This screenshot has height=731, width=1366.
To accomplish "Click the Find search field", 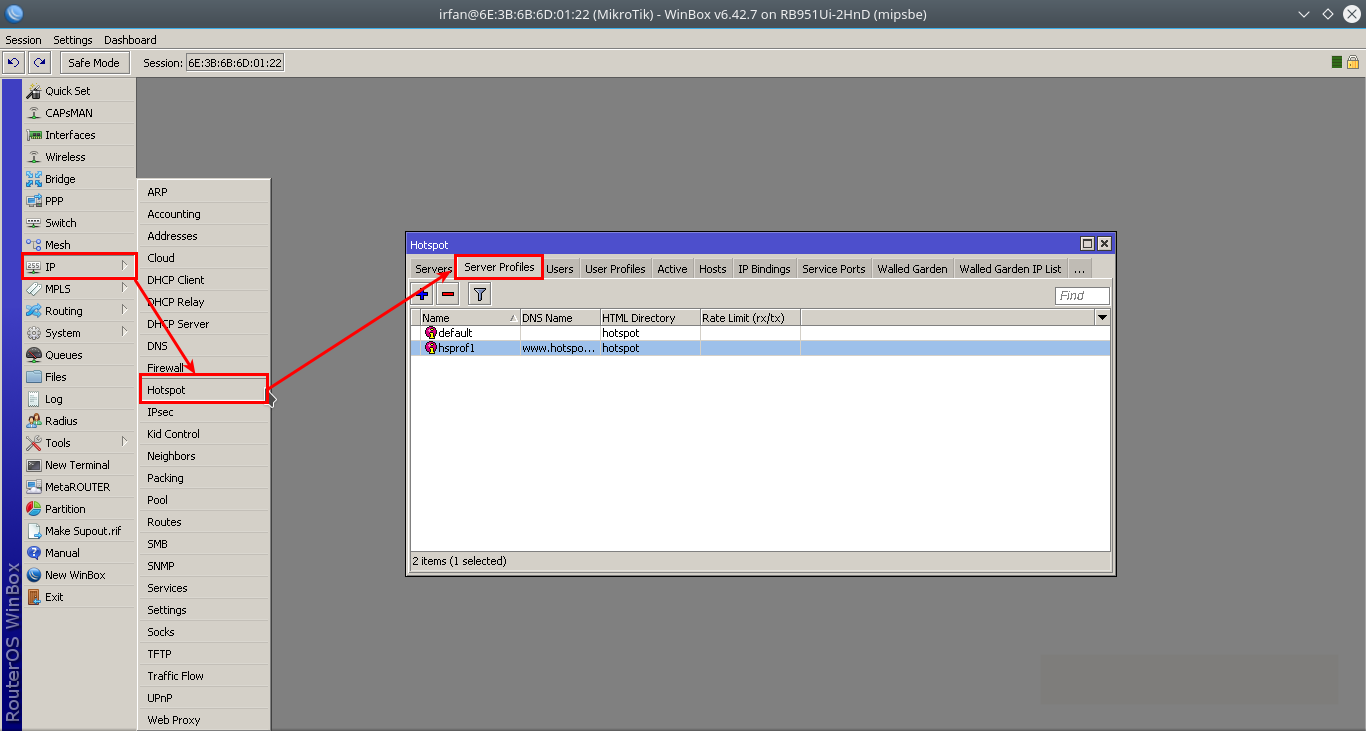I will tap(1082, 296).
